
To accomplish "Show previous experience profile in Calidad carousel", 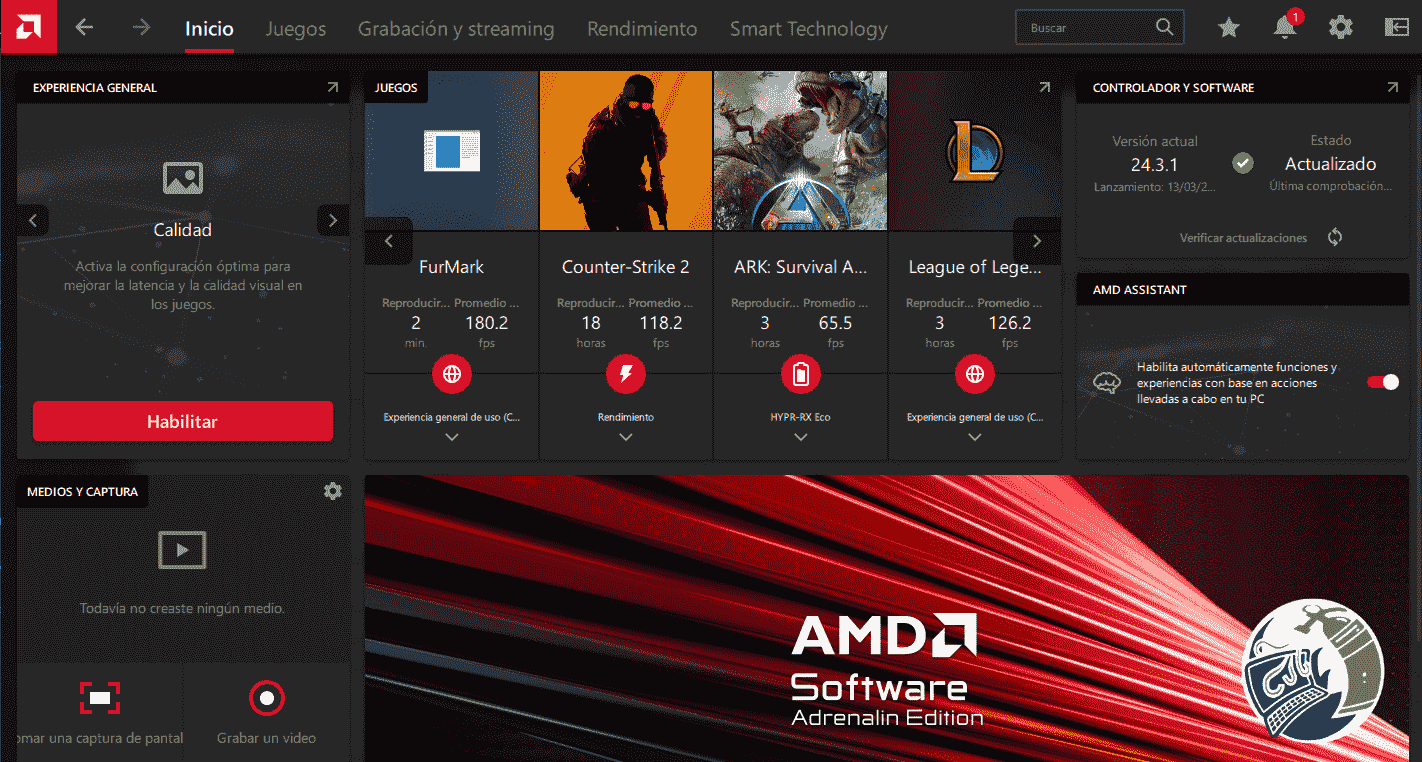I will (33, 220).
